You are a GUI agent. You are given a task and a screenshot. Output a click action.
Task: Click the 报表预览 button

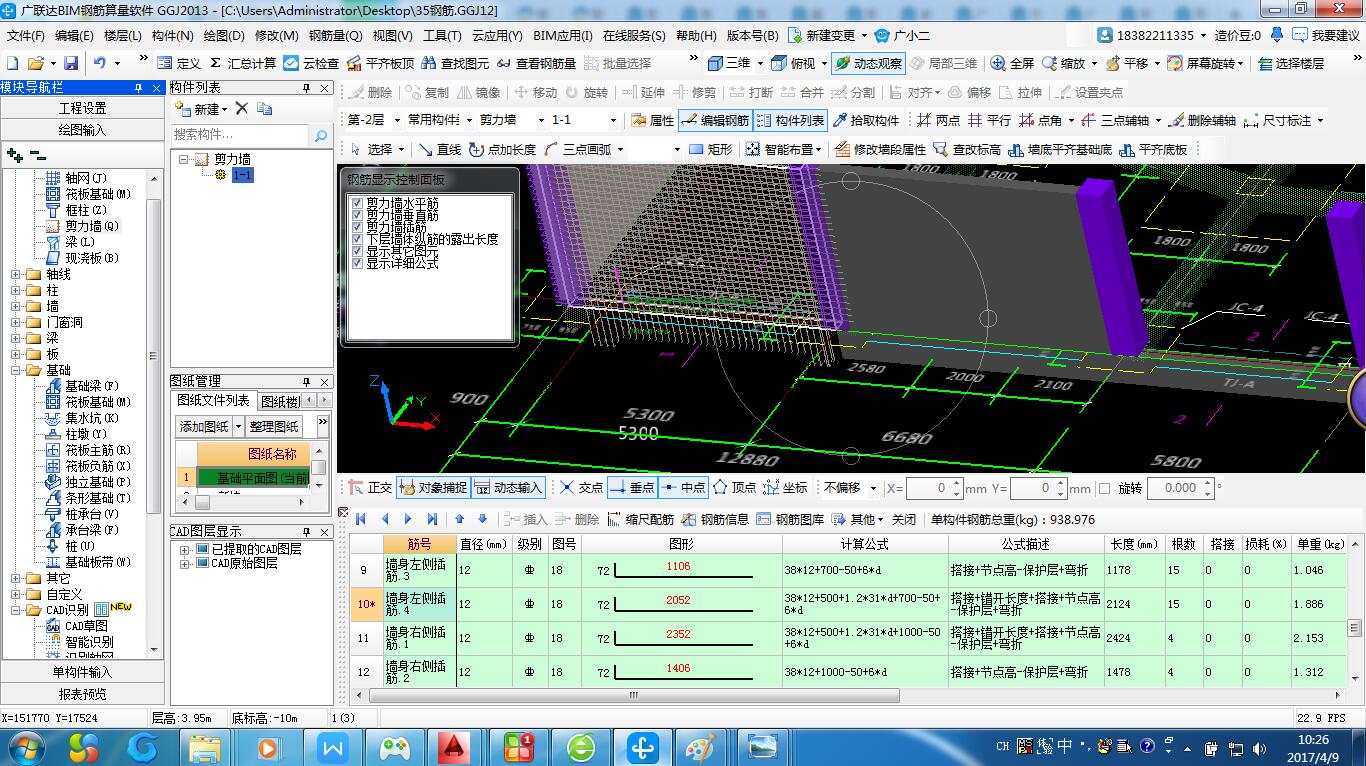pyautogui.click(x=82, y=694)
